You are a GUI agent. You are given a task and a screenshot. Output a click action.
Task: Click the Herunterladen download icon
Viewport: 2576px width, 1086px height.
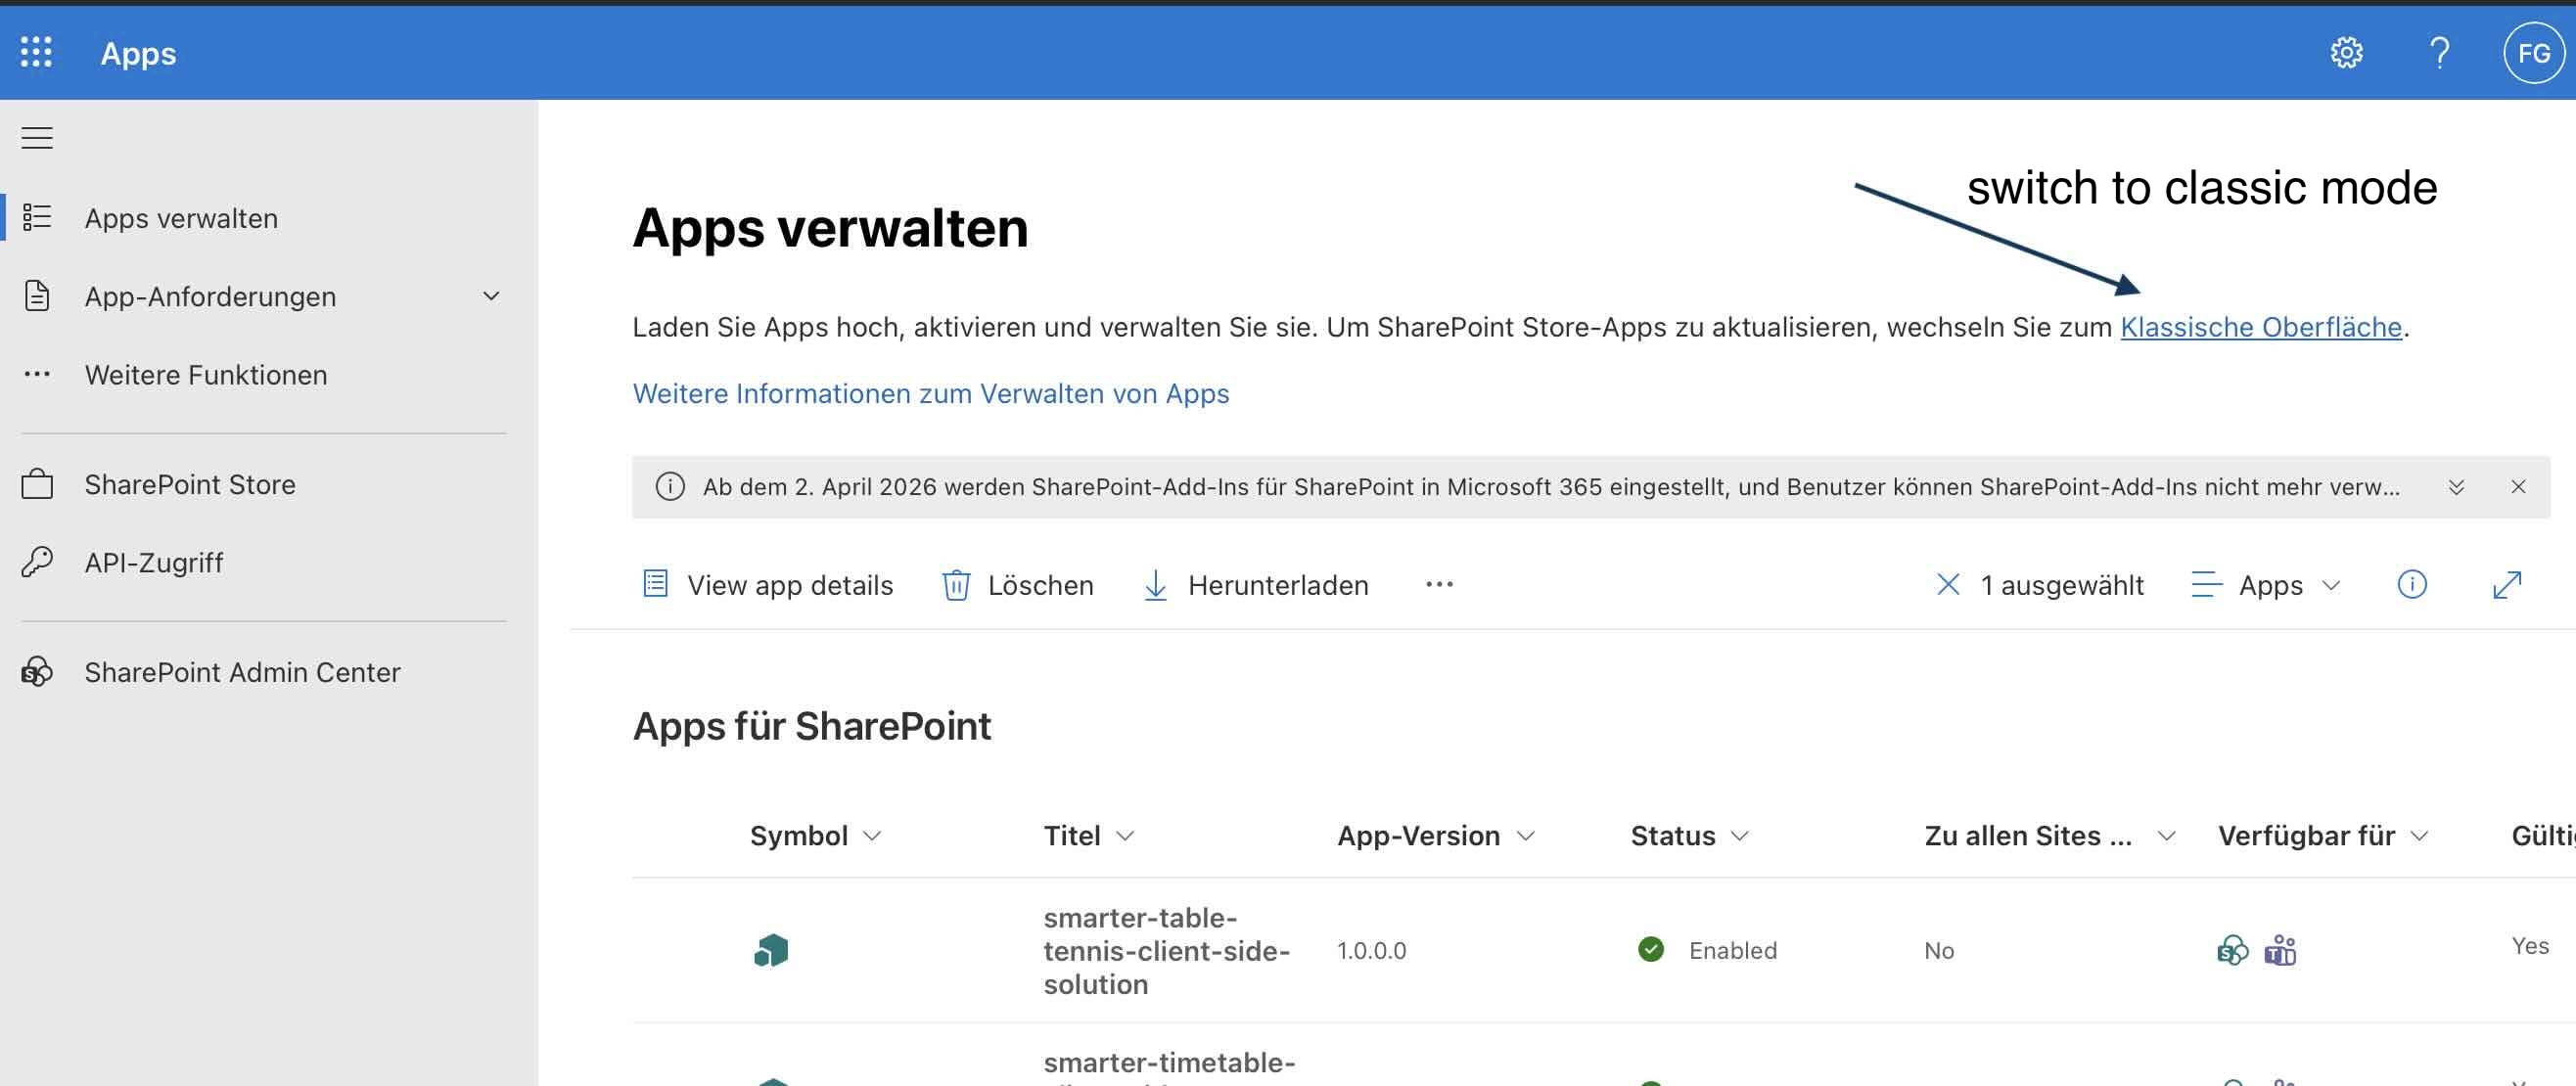point(1155,585)
